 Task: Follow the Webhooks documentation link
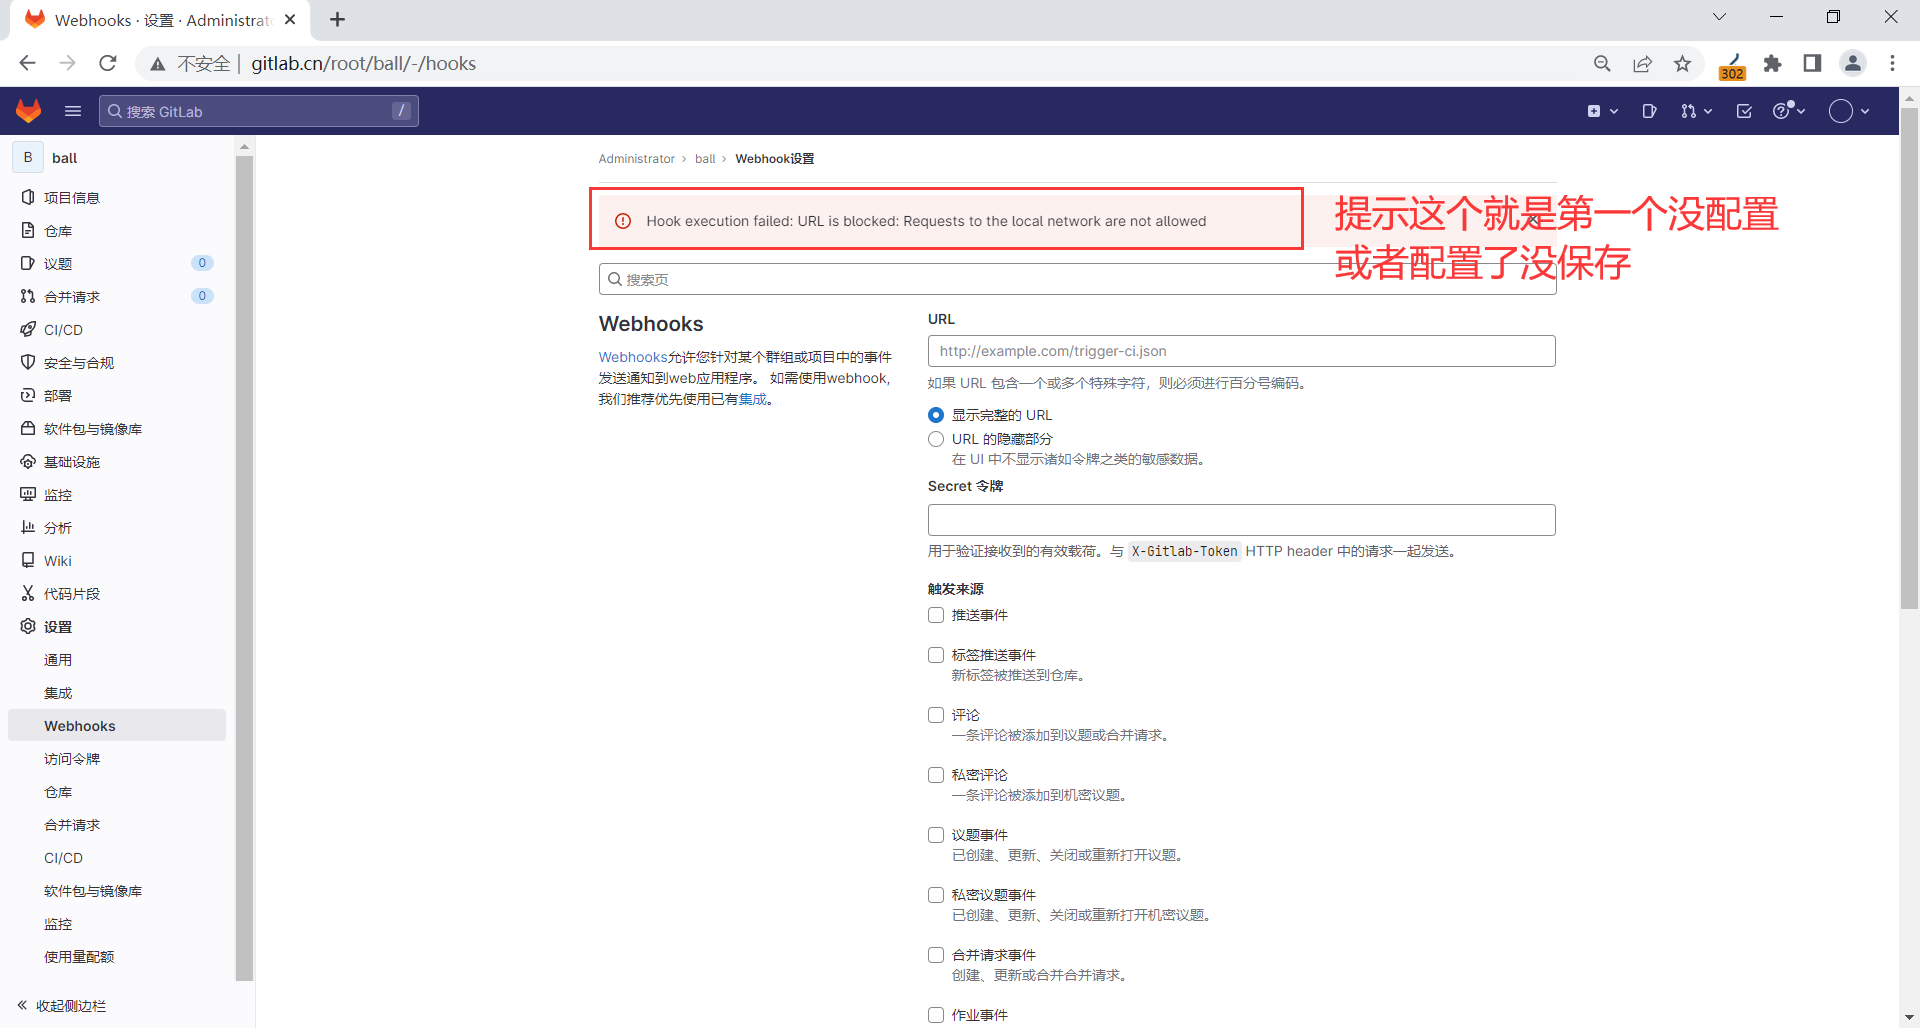click(x=633, y=357)
